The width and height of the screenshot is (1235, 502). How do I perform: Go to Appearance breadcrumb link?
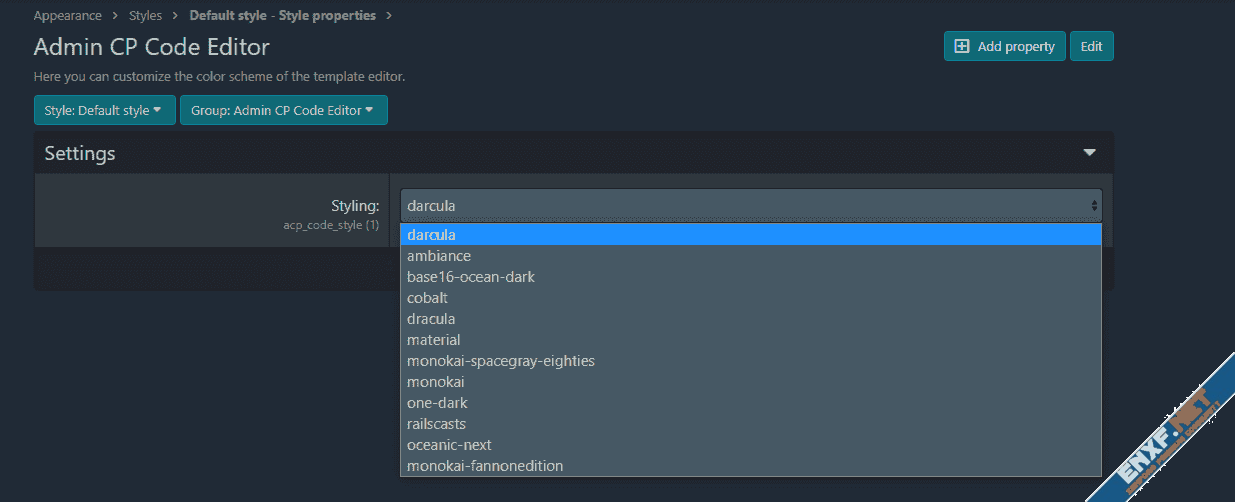[67, 16]
